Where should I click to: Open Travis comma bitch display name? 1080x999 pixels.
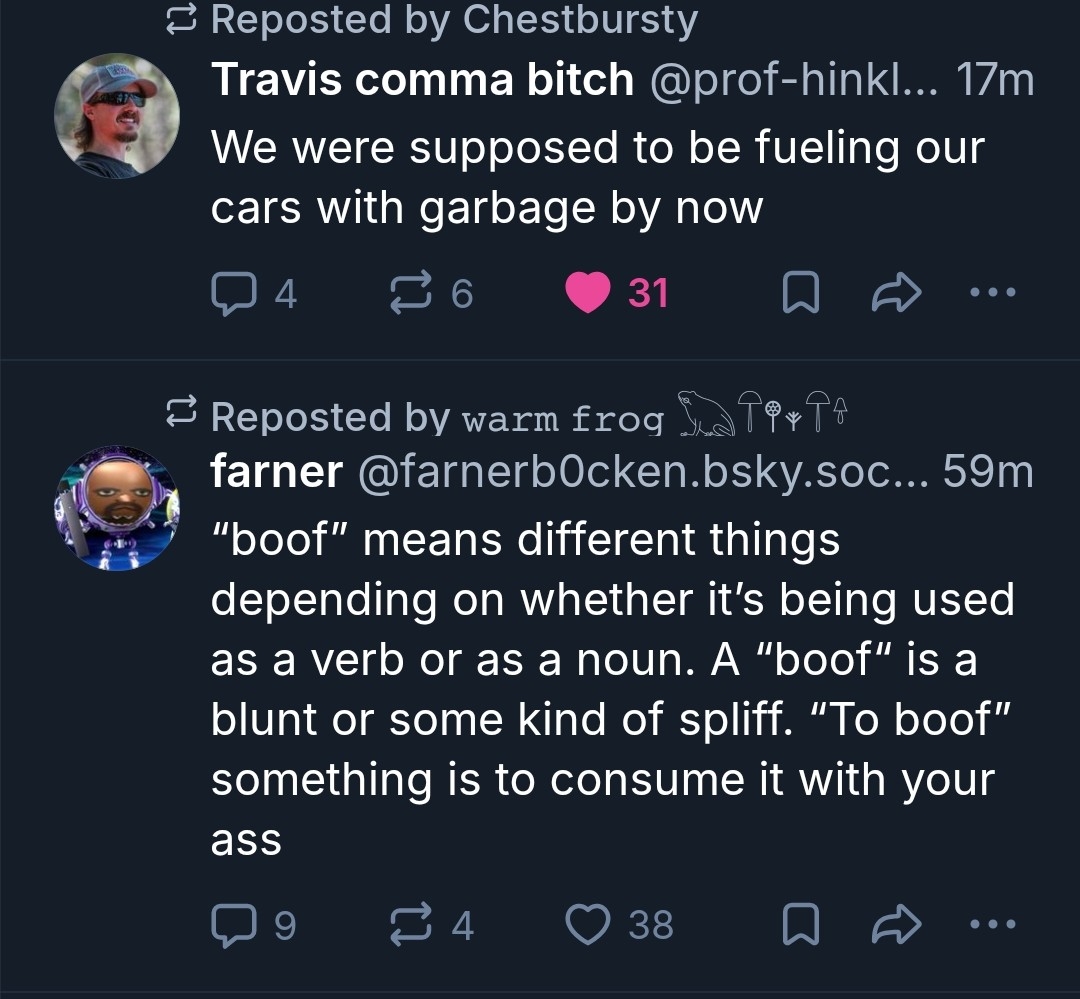point(421,80)
